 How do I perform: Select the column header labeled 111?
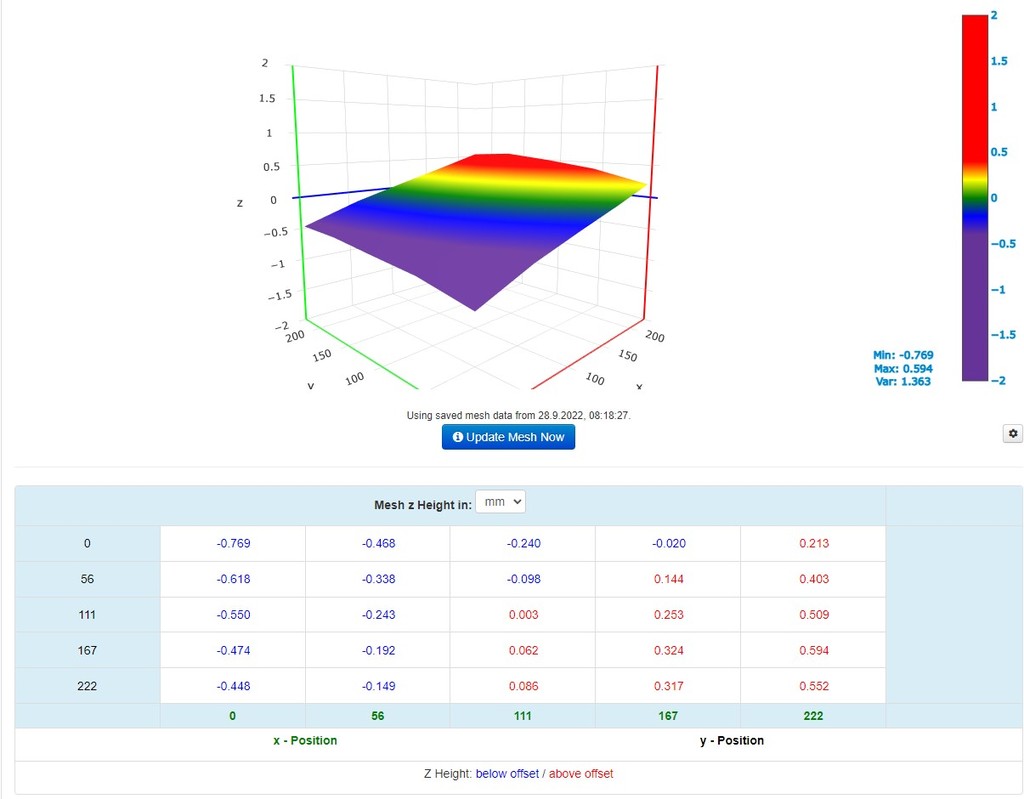point(521,715)
